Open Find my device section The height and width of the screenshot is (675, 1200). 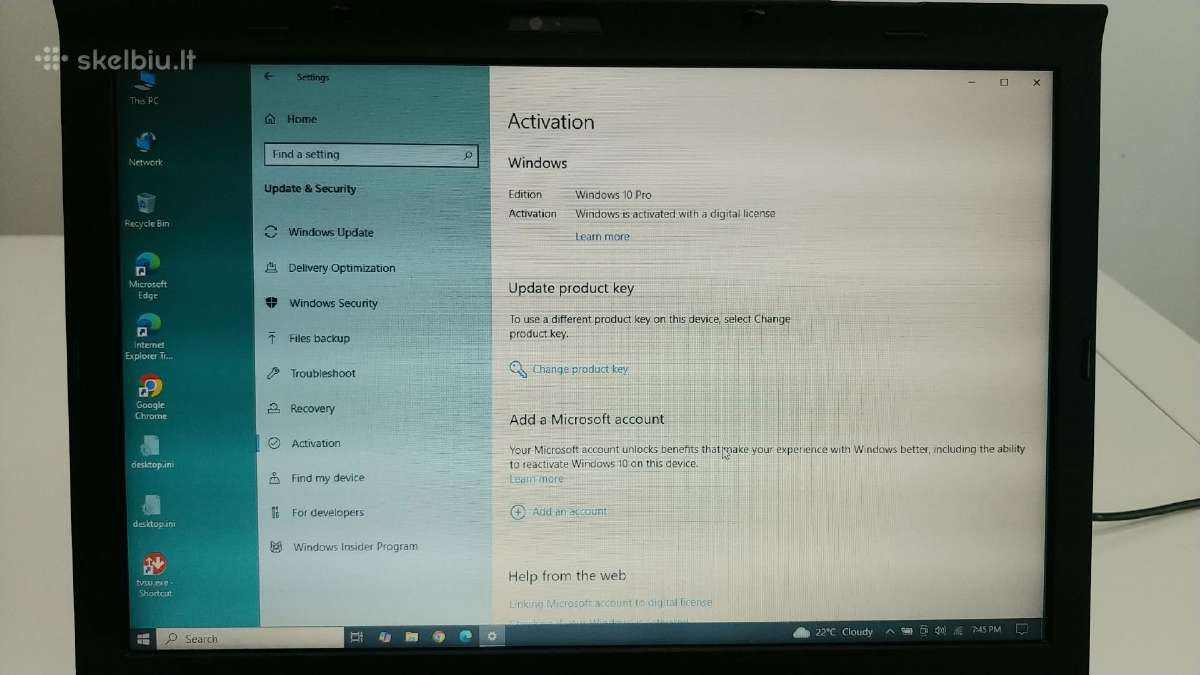316,478
